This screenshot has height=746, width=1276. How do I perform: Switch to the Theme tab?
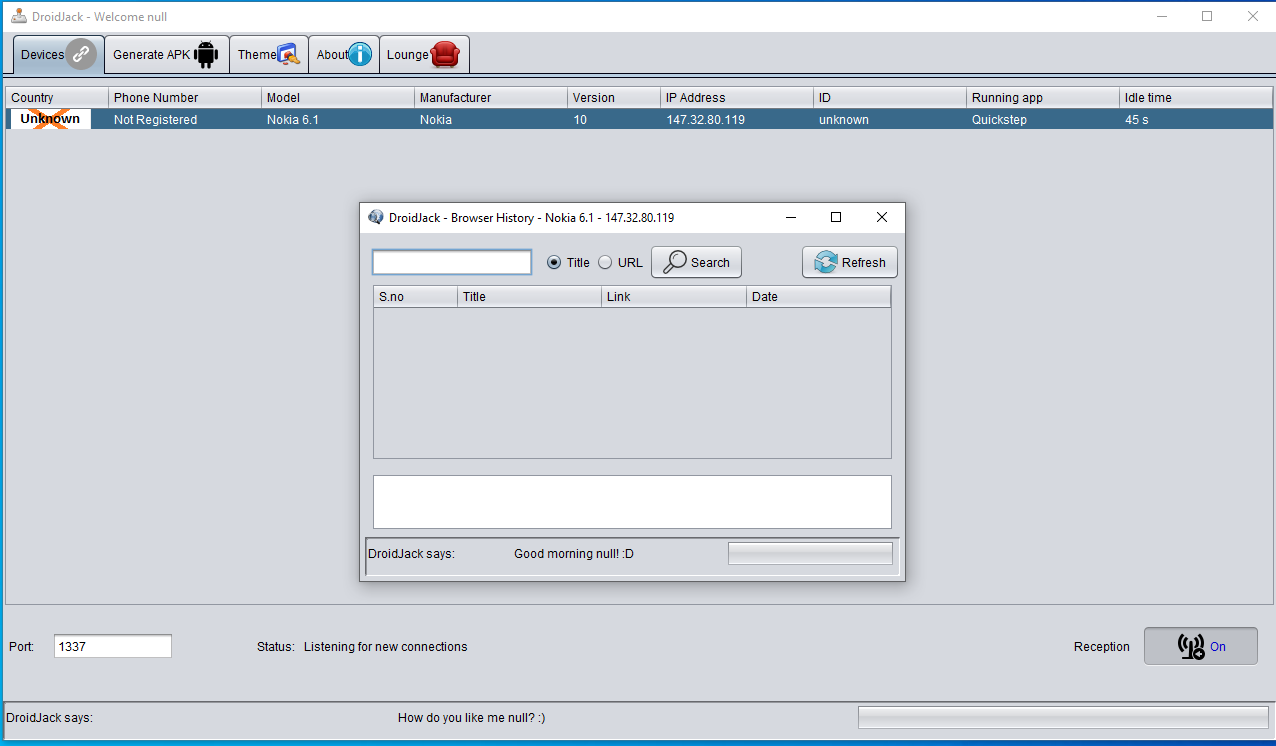(x=269, y=55)
